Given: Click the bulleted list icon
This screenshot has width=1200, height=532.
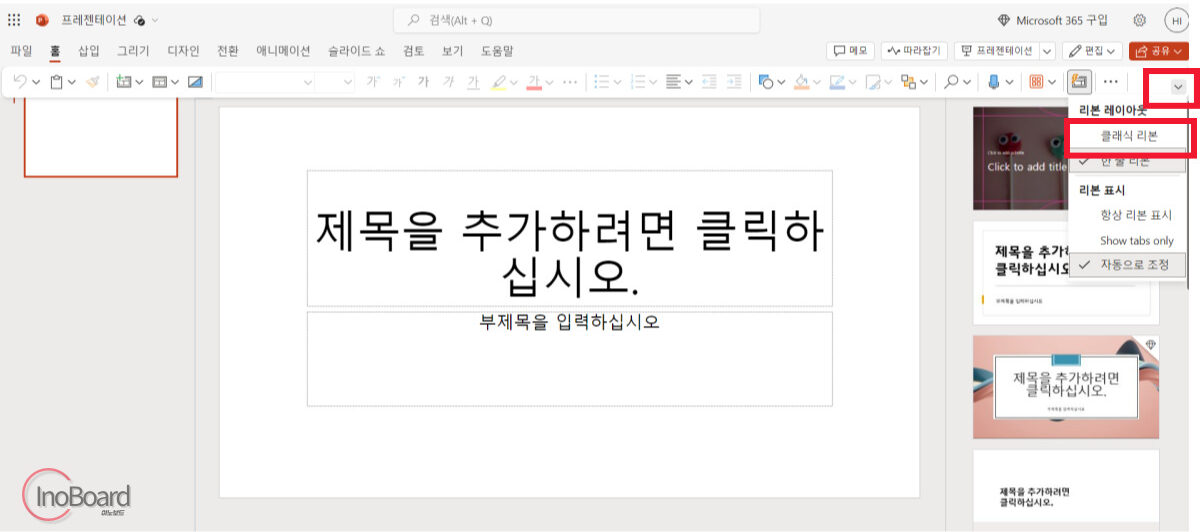Looking at the screenshot, I should tap(601, 82).
